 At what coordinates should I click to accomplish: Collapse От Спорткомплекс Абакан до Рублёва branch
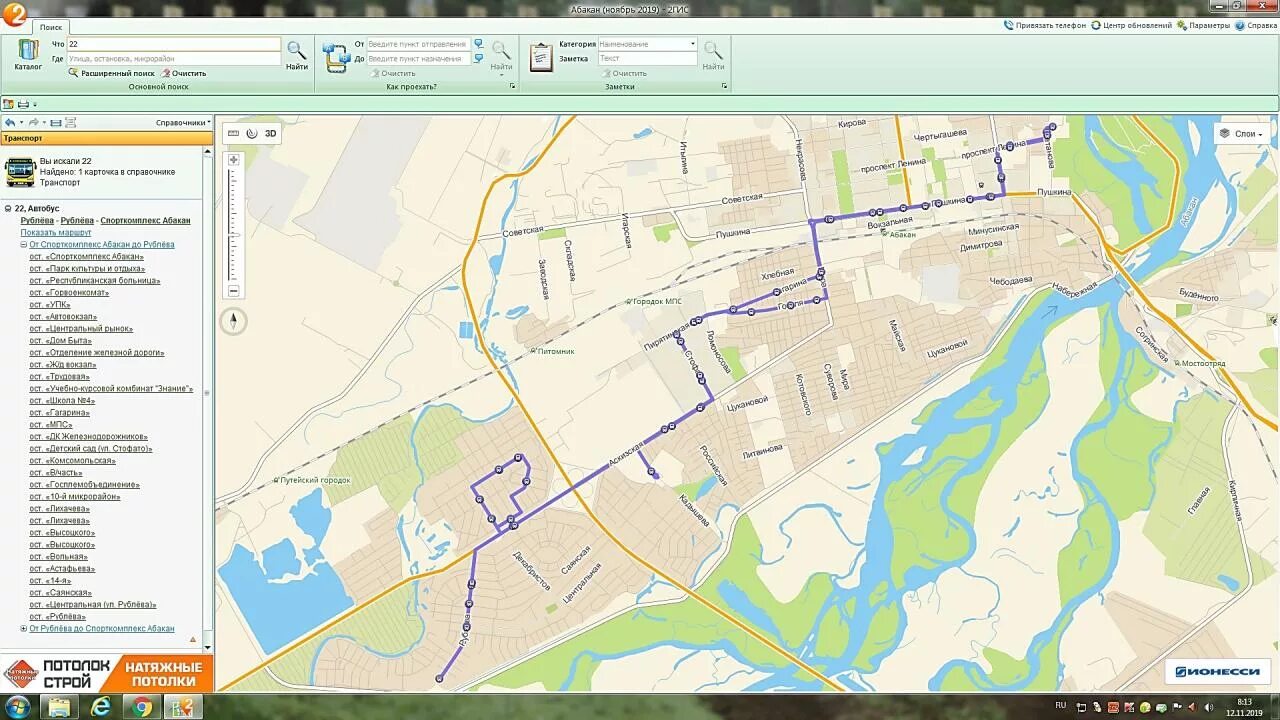(x=24, y=244)
